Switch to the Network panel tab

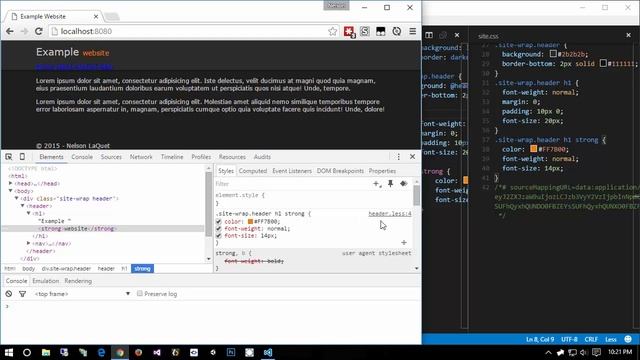(141, 157)
